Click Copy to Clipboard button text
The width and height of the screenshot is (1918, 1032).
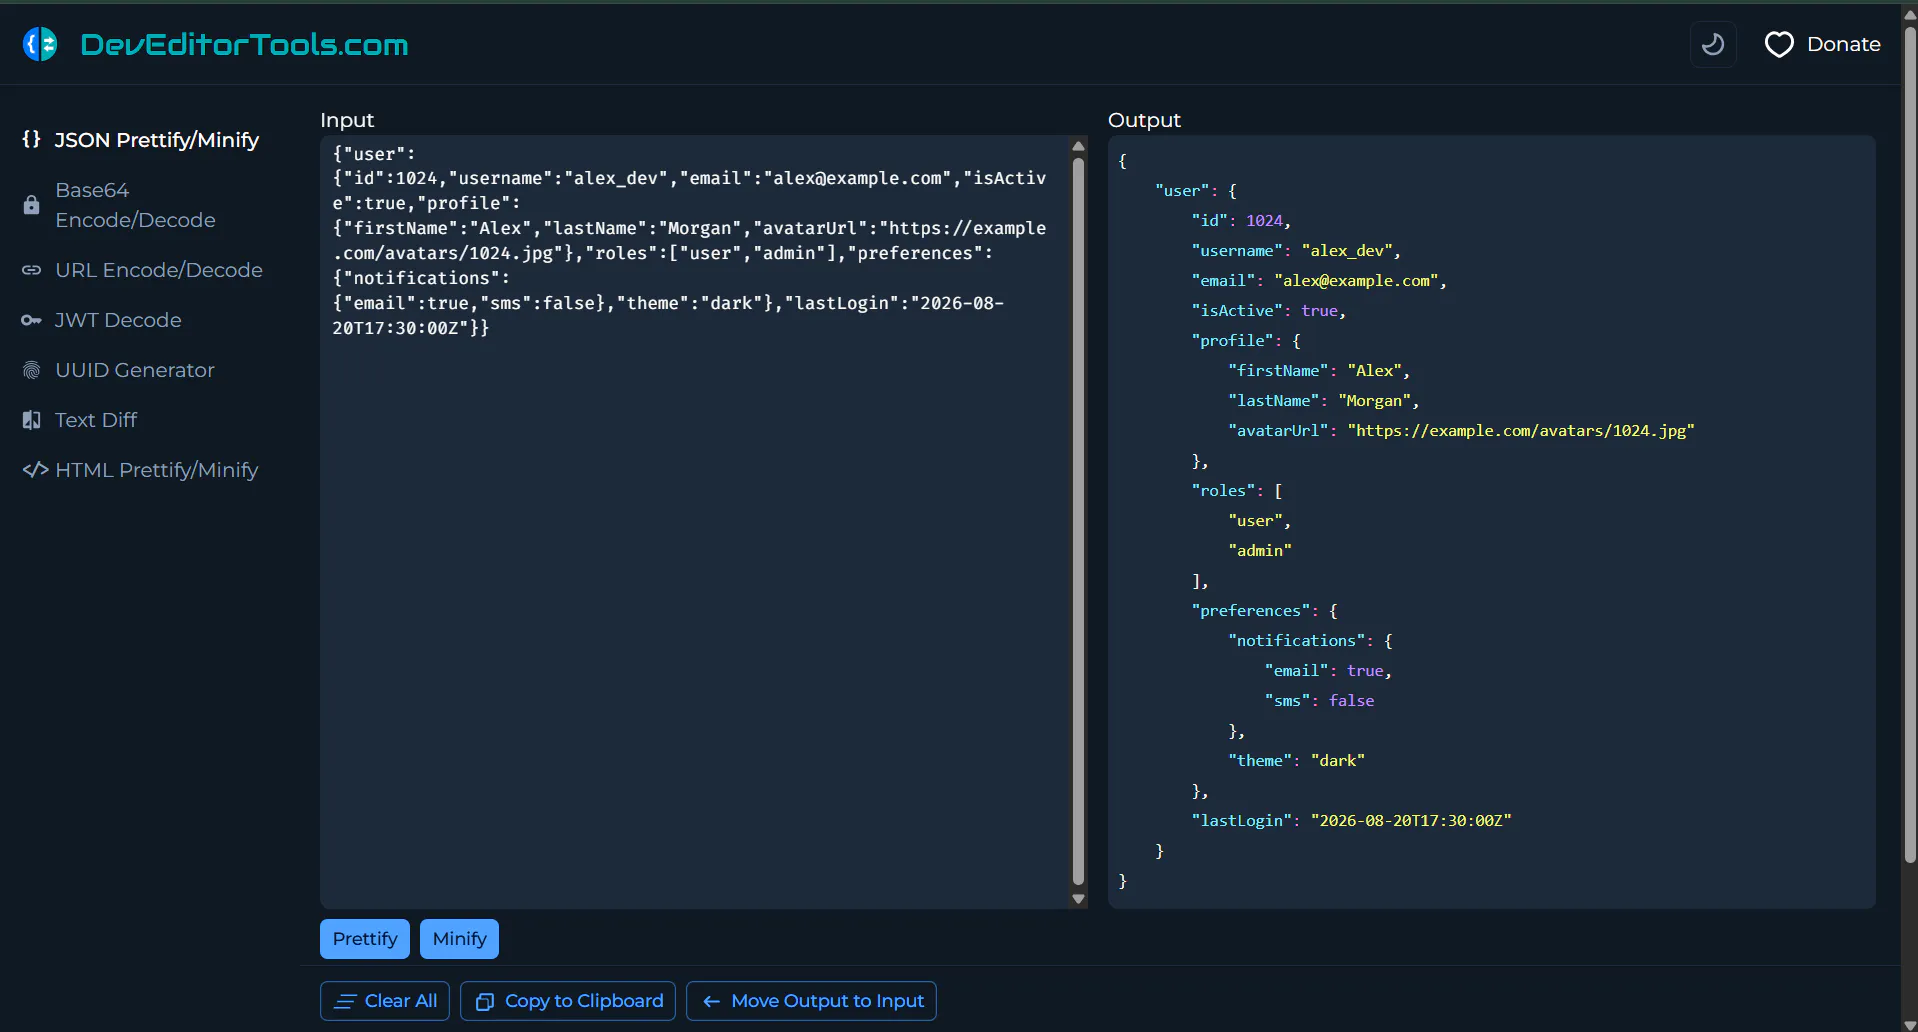tap(584, 1001)
